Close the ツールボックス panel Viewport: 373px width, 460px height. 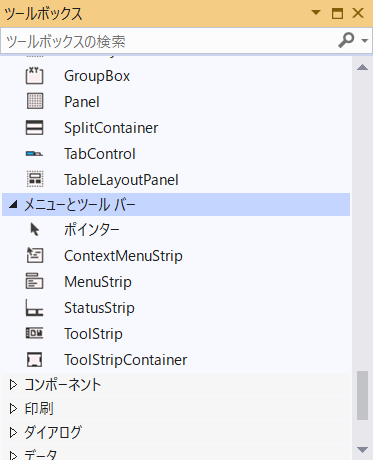coord(358,13)
